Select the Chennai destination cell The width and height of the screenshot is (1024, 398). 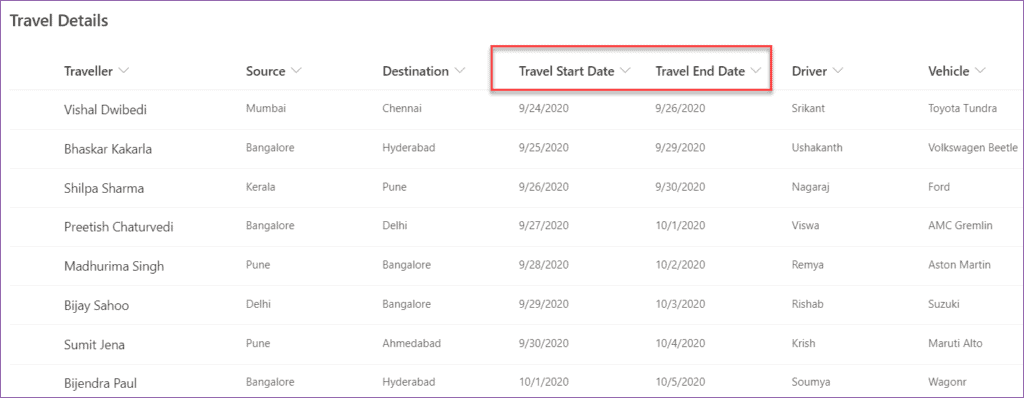pos(402,108)
